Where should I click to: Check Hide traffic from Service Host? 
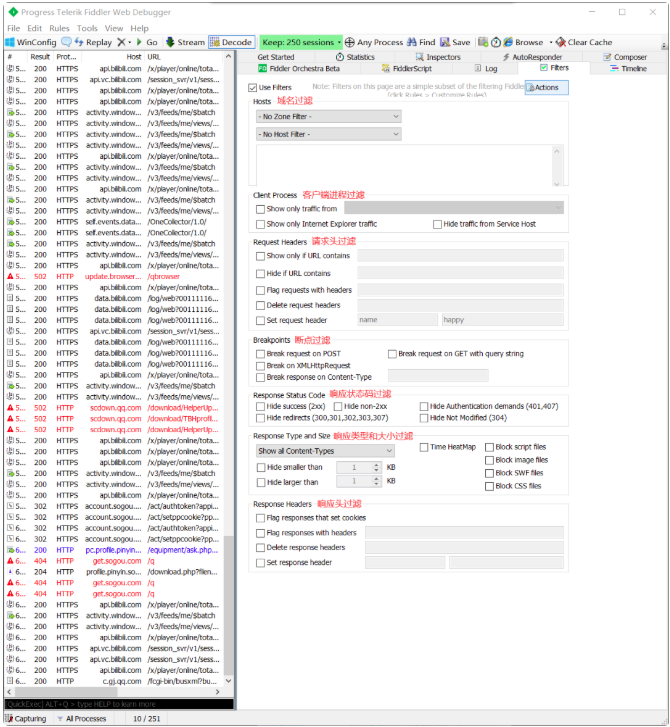[437, 224]
